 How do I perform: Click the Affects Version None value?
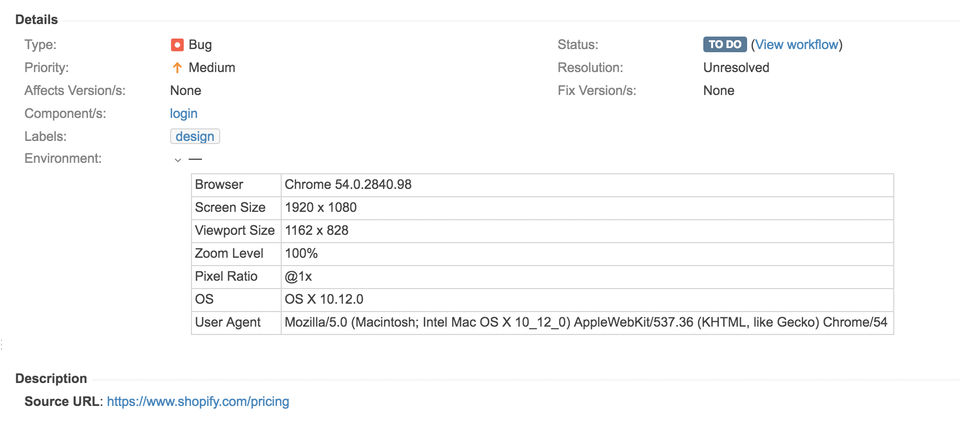click(186, 91)
